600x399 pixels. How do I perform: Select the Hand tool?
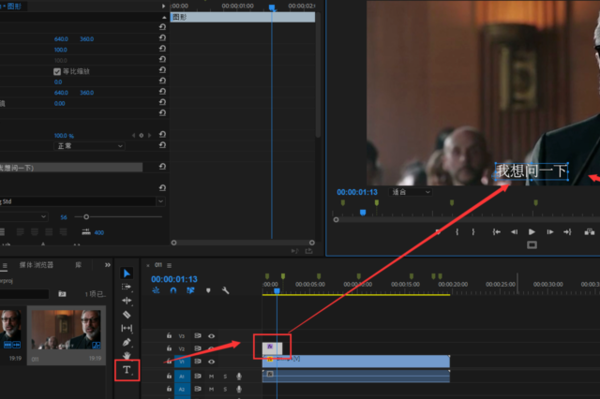pyautogui.click(x=127, y=355)
